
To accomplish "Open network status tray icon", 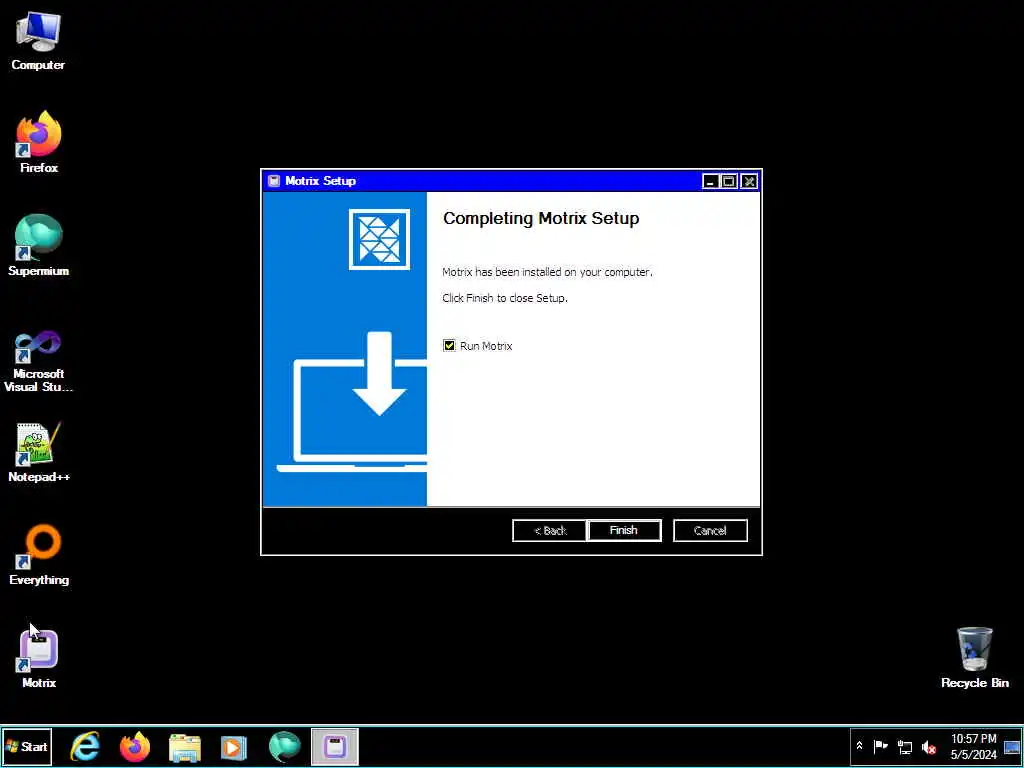I will point(904,746).
